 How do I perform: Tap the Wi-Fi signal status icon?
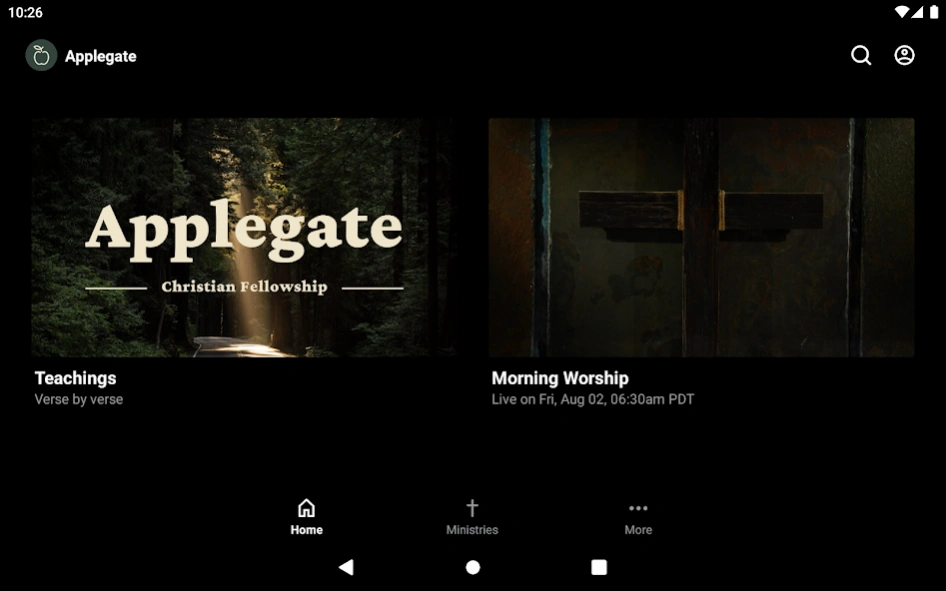(902, 12)
